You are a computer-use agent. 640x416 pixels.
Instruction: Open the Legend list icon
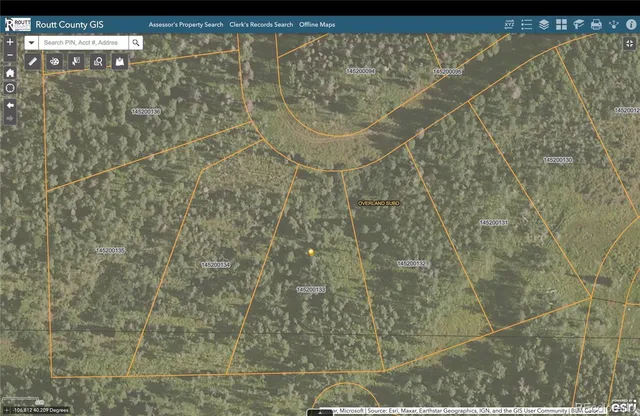[x=527, y=24]
